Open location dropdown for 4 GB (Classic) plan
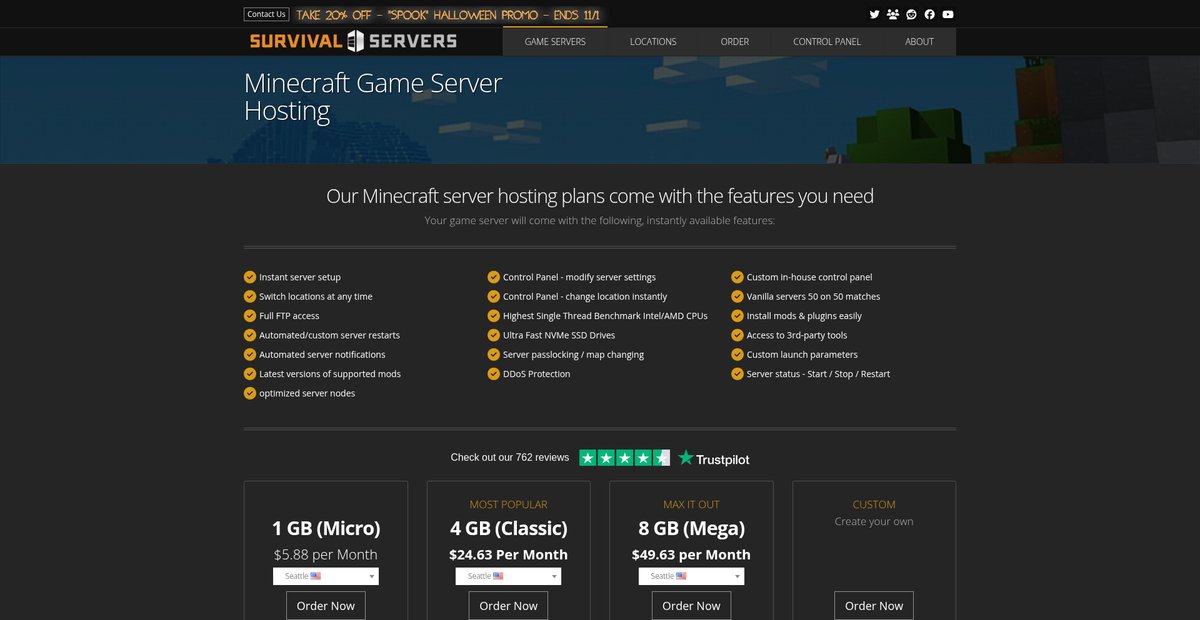The height and width of the screenshot is (620, 1200). tap(508, 576)
